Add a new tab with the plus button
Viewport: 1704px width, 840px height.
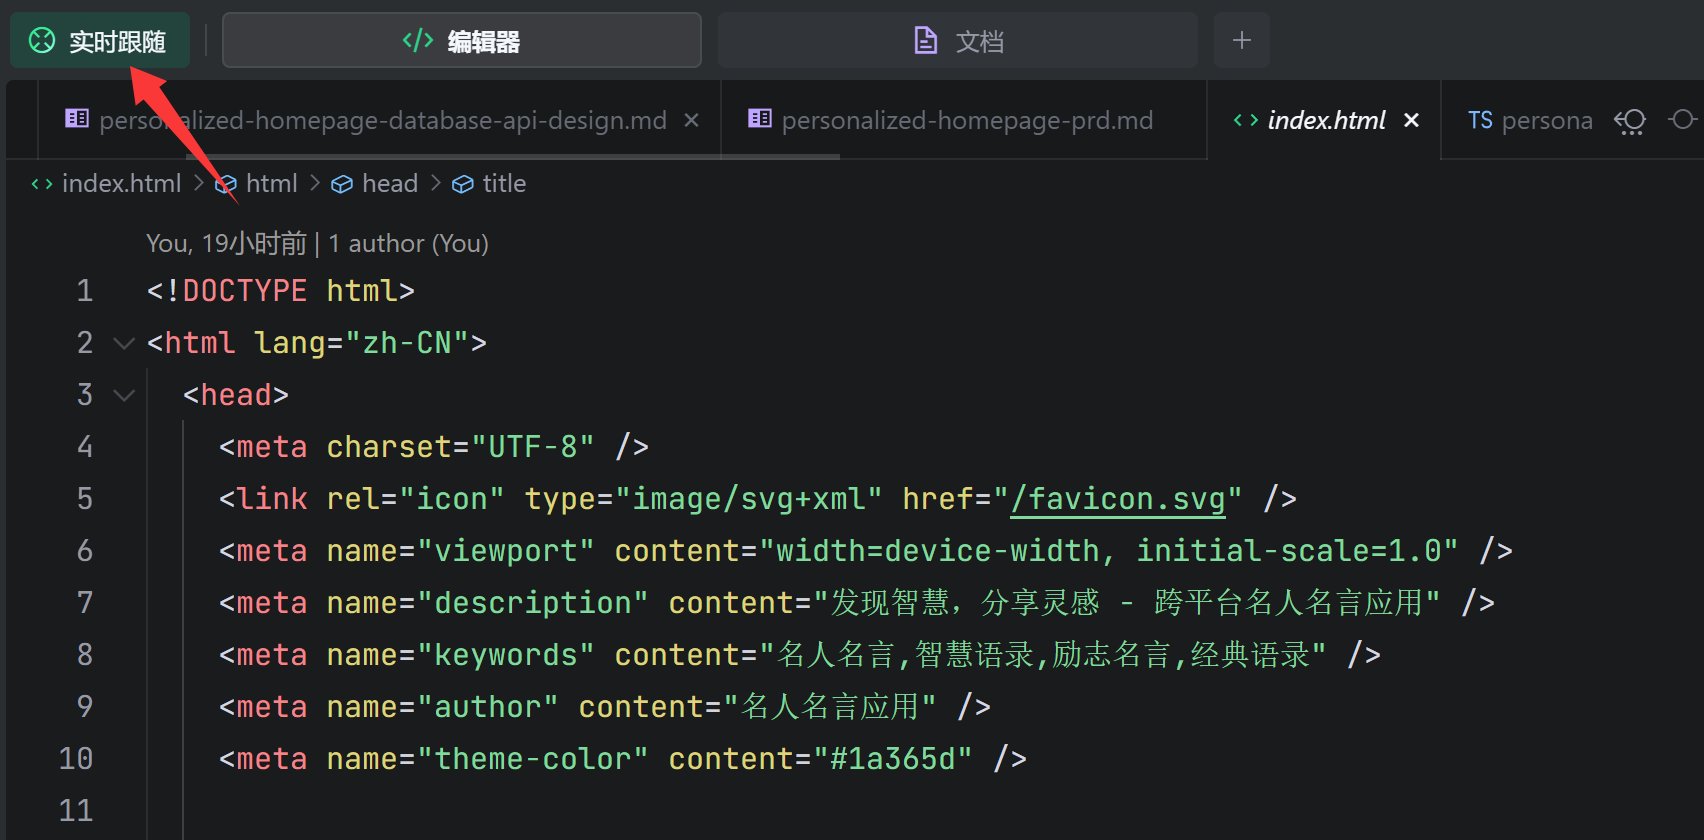pyautogui.click(x=1241, y=41)
